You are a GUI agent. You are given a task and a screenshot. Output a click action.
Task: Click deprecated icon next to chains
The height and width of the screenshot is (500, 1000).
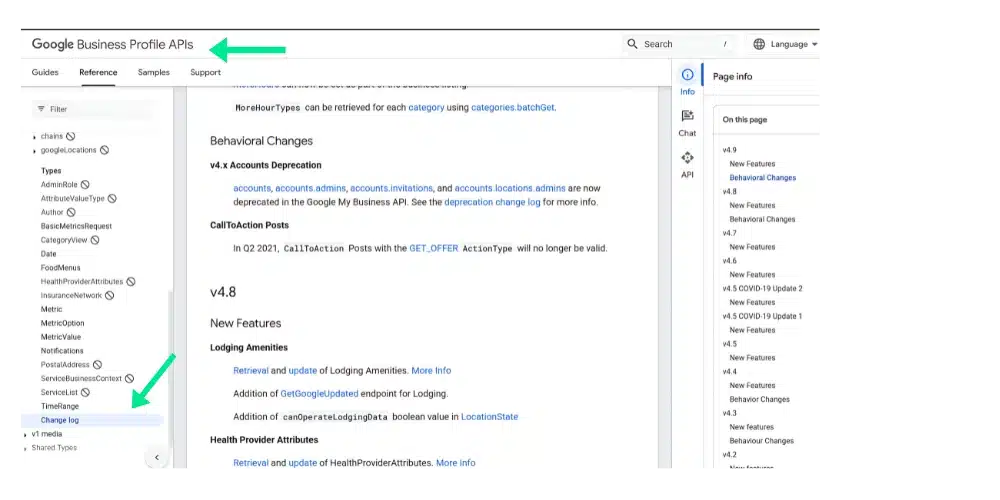71,136
